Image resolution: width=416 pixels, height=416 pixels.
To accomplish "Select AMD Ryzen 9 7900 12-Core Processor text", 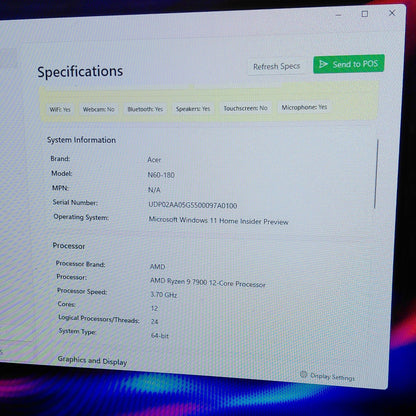I will (208, 282).
